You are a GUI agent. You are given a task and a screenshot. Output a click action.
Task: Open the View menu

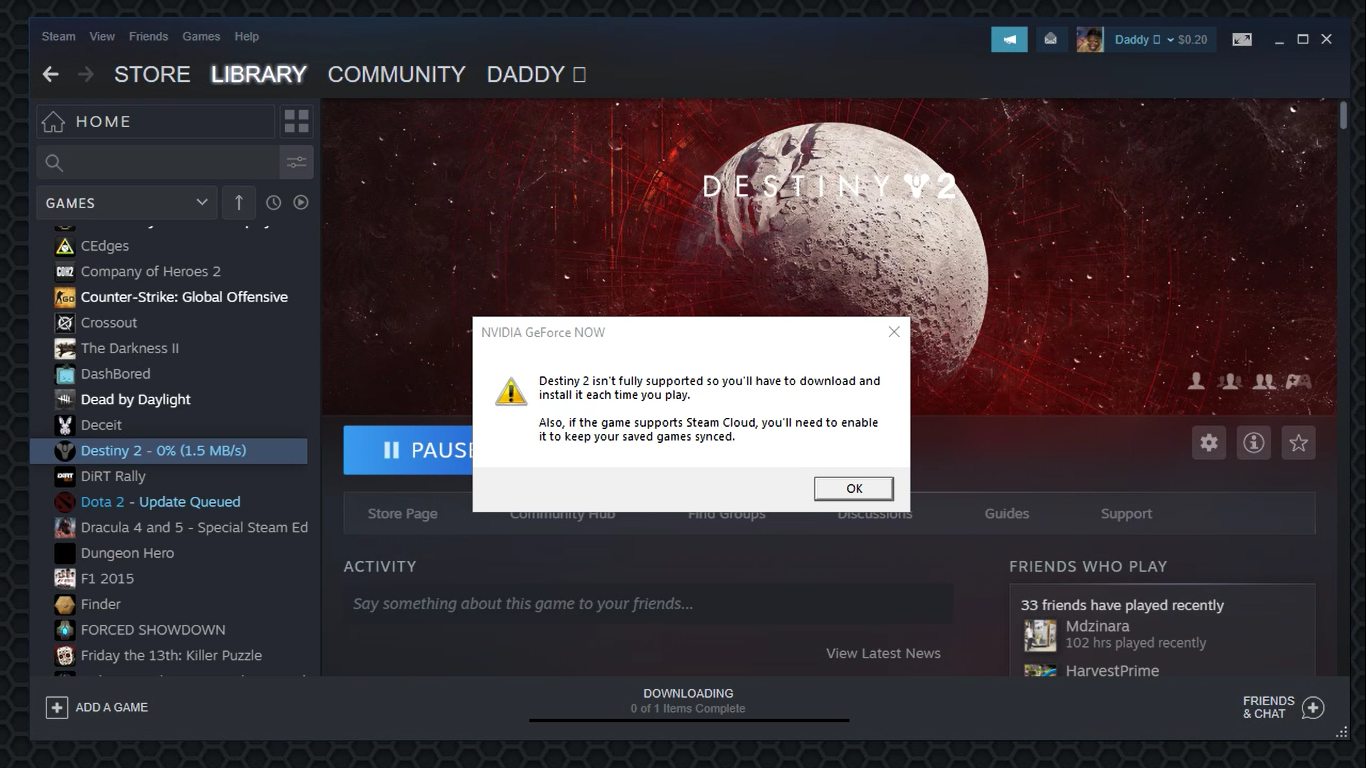(102, 37)
